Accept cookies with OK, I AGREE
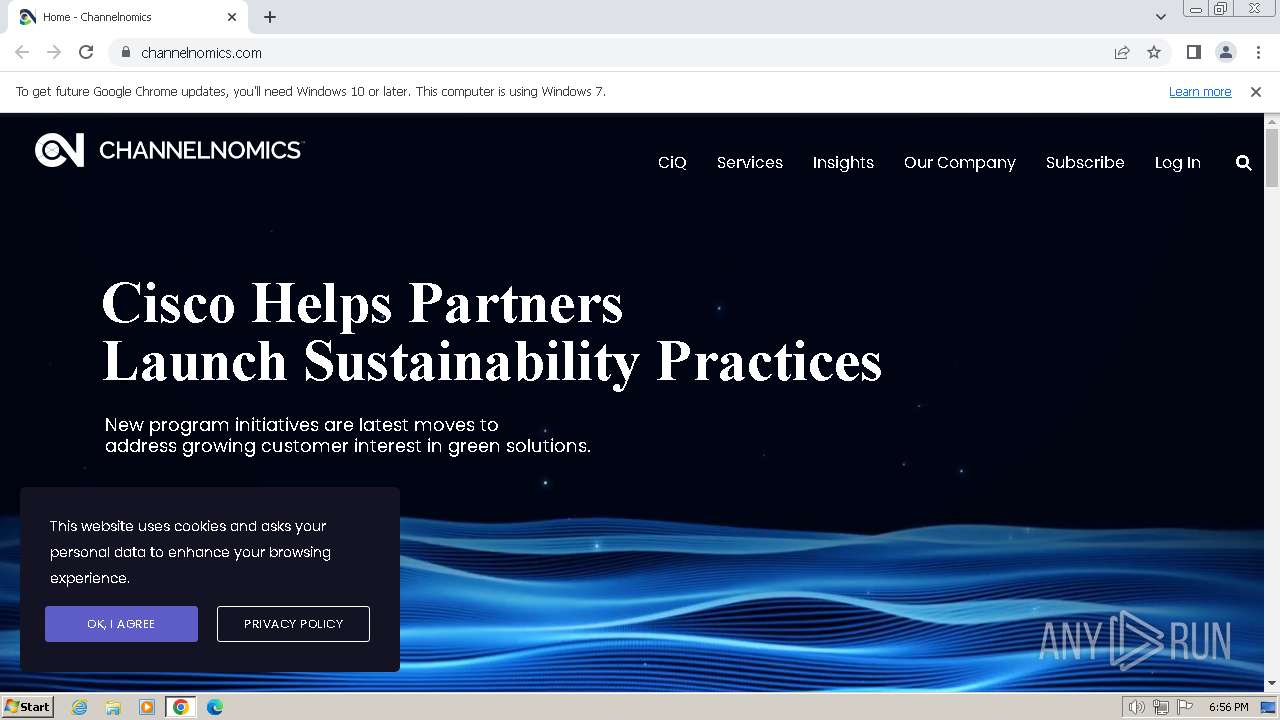Viewport: 1280px width, 720px height. 121,624
